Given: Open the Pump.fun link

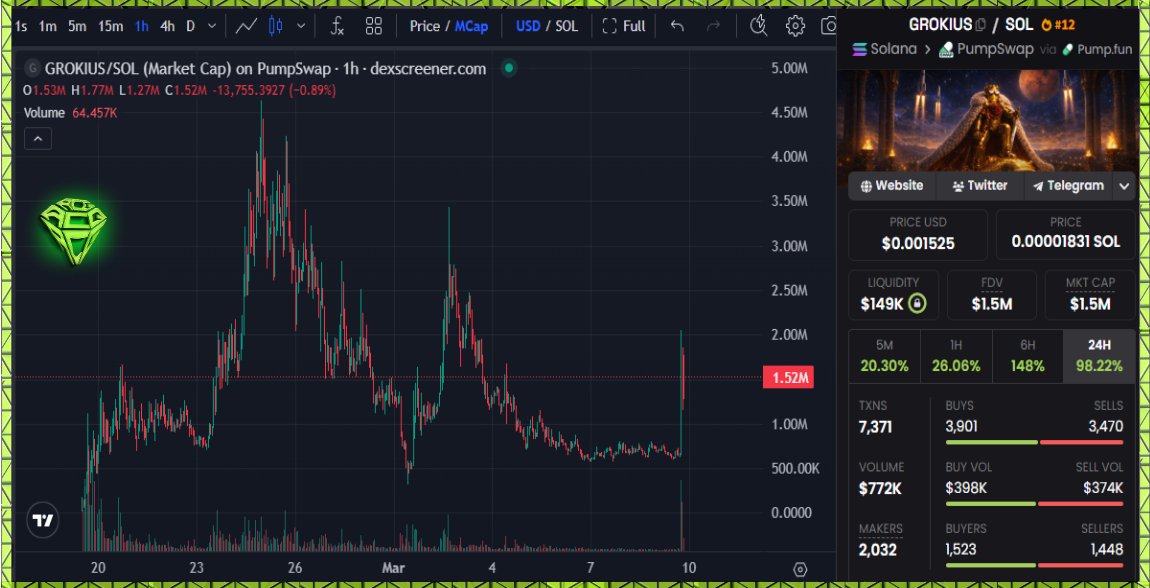Looking at the screenshot, I should pos(1097,49).
